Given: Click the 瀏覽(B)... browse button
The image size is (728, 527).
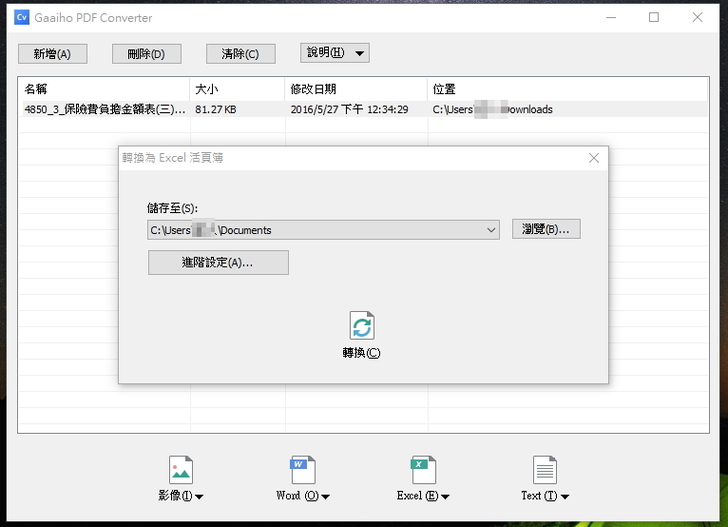Looking at the screenshot, I should 546,229.
